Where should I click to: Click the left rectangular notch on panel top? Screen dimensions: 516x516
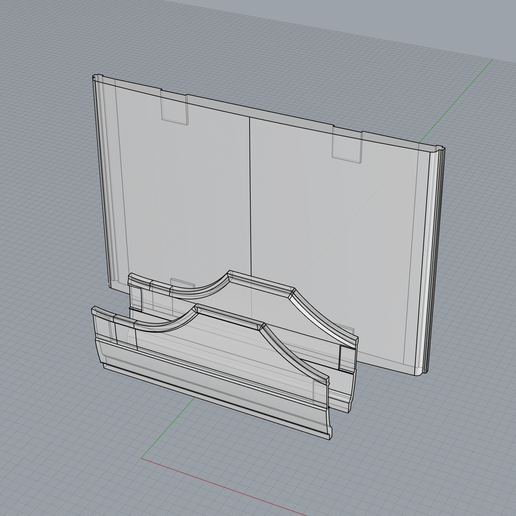[x=174, y=106]
